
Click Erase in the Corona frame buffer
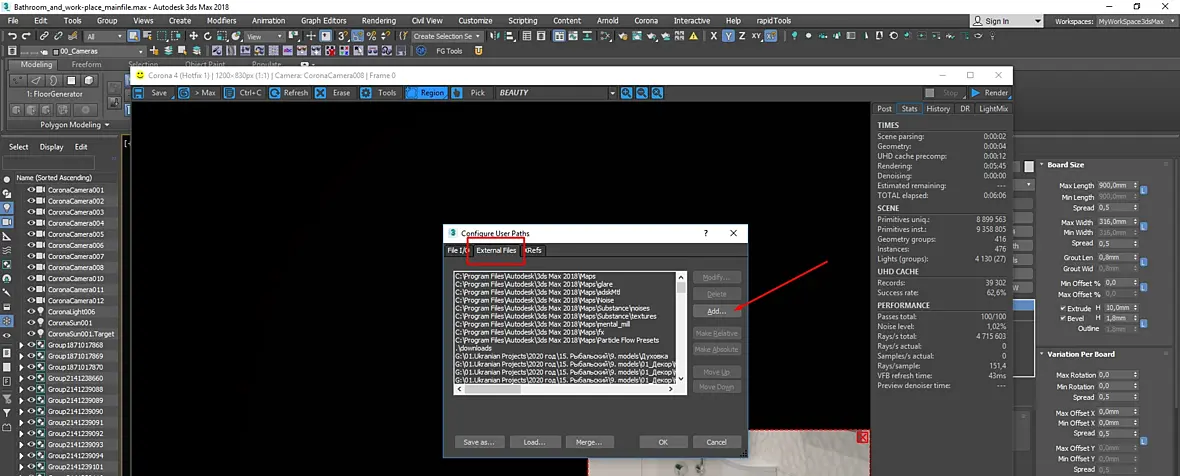coord(334,92)
